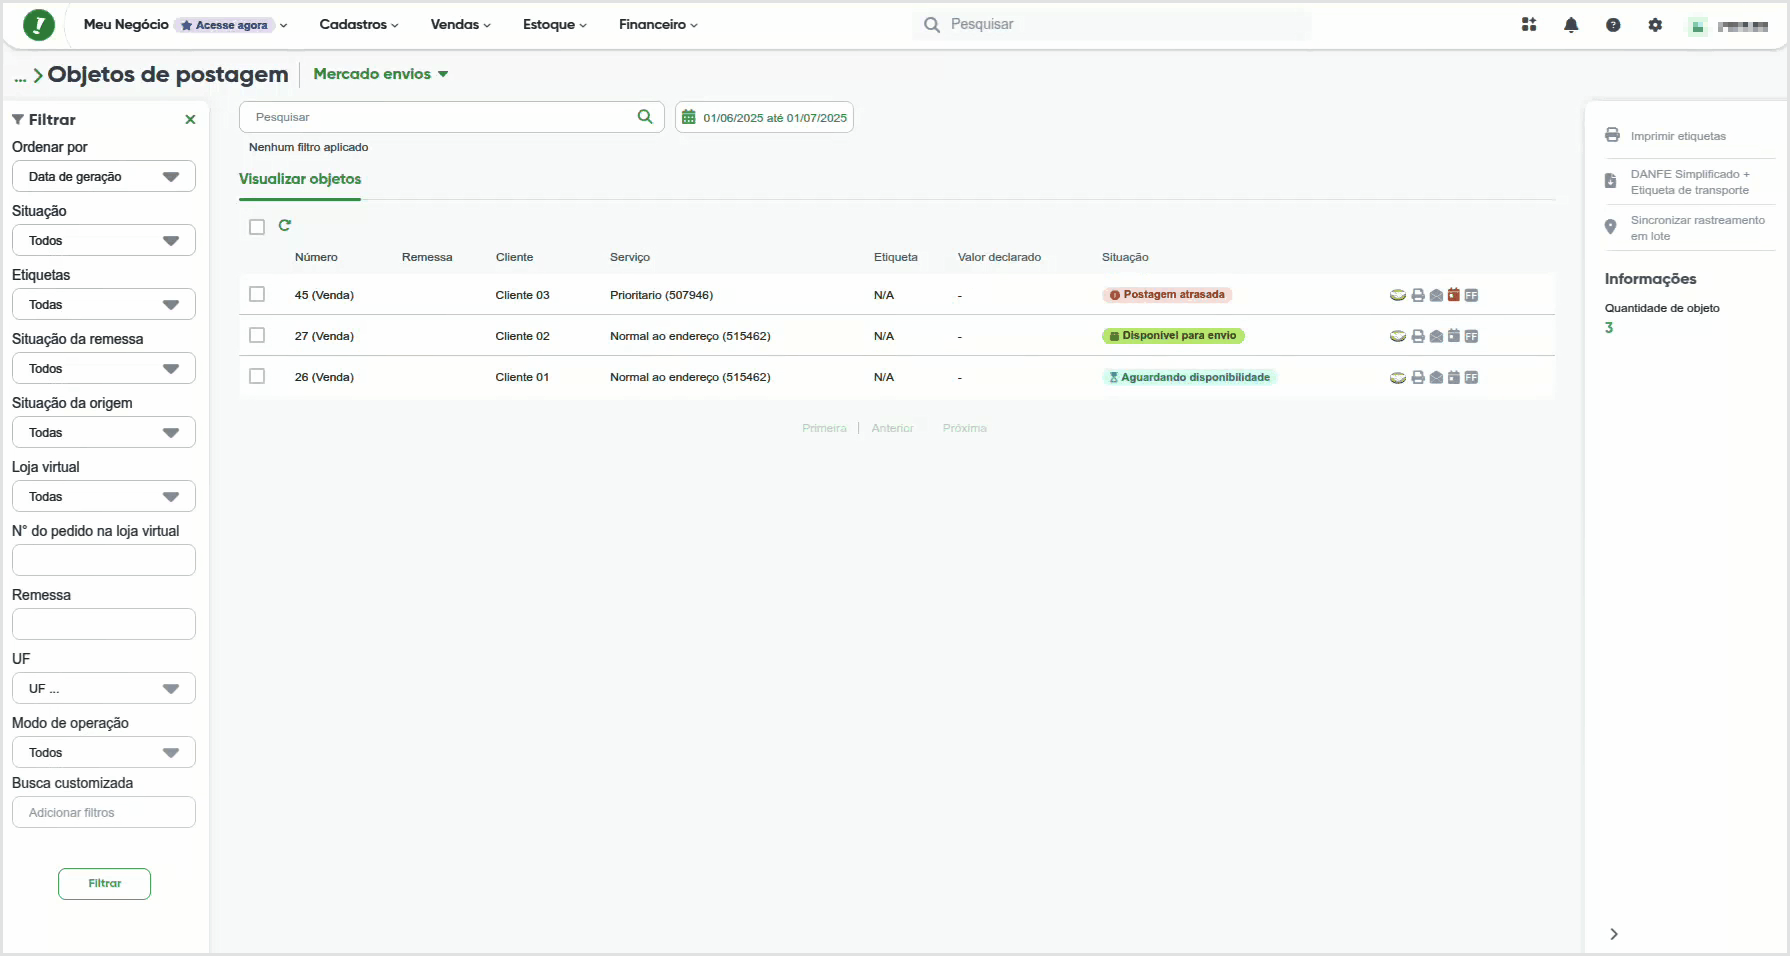The image size is (1790, 956).
Task: Click the handshake icon on row 26 (Venda)
Action: 1398,377
